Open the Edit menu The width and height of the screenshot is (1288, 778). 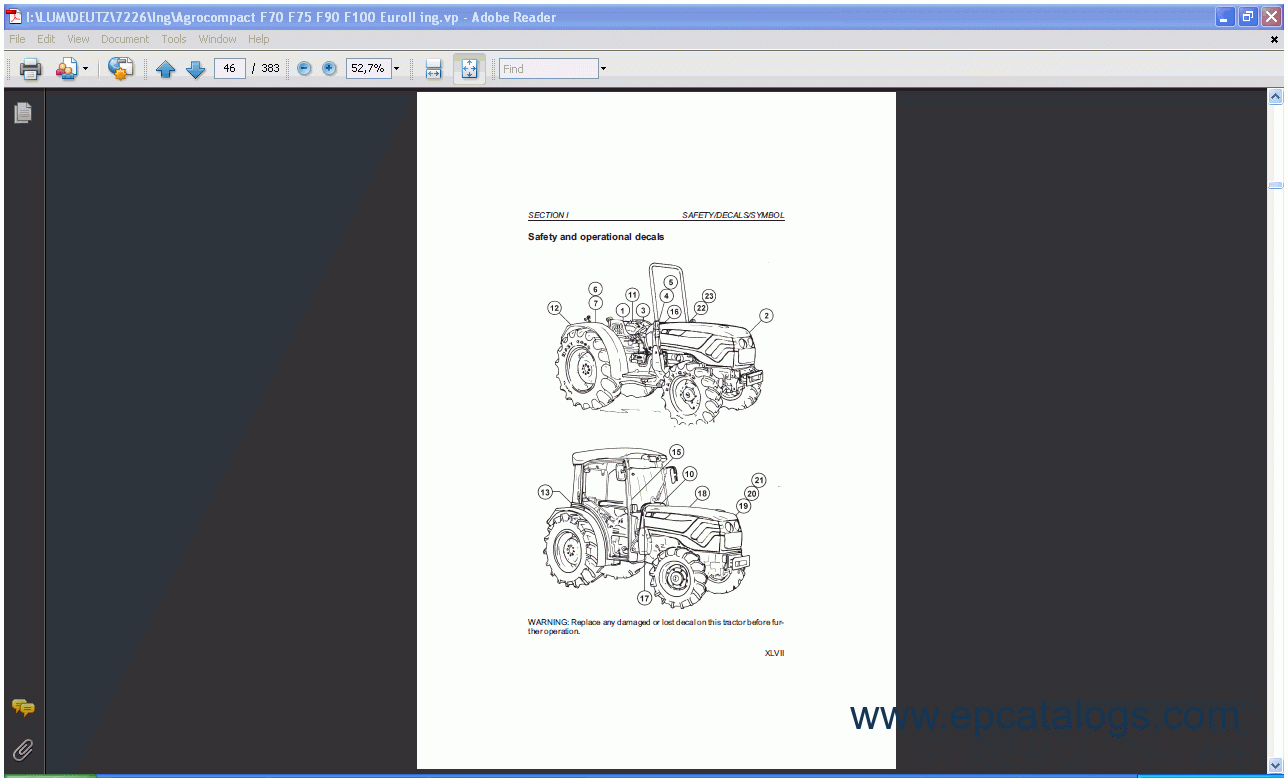pyautogui.click(x=46, y=39)
